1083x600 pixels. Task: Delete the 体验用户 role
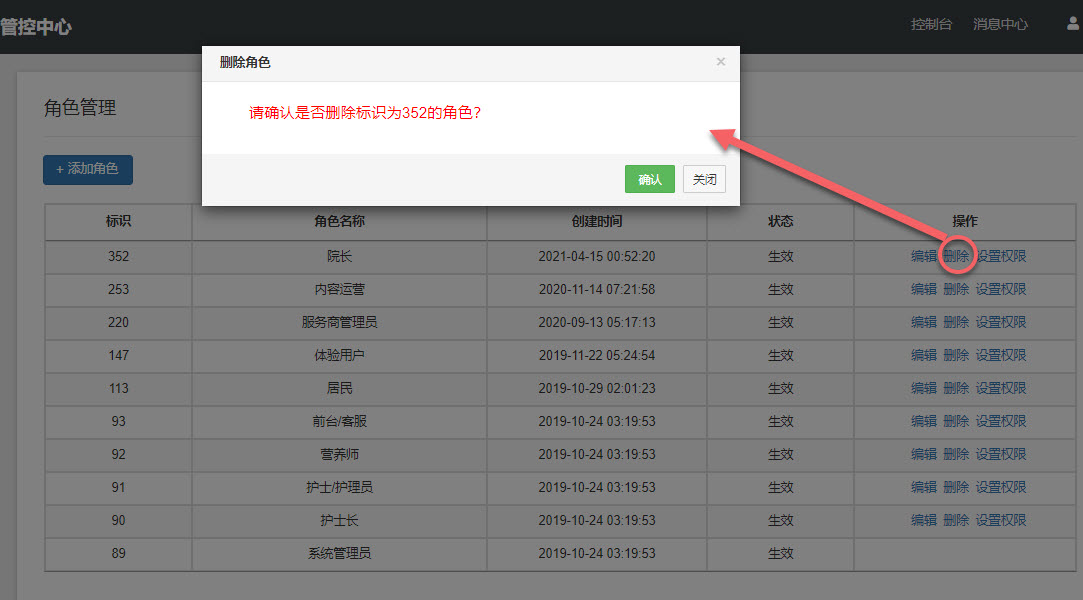(956, 355)
